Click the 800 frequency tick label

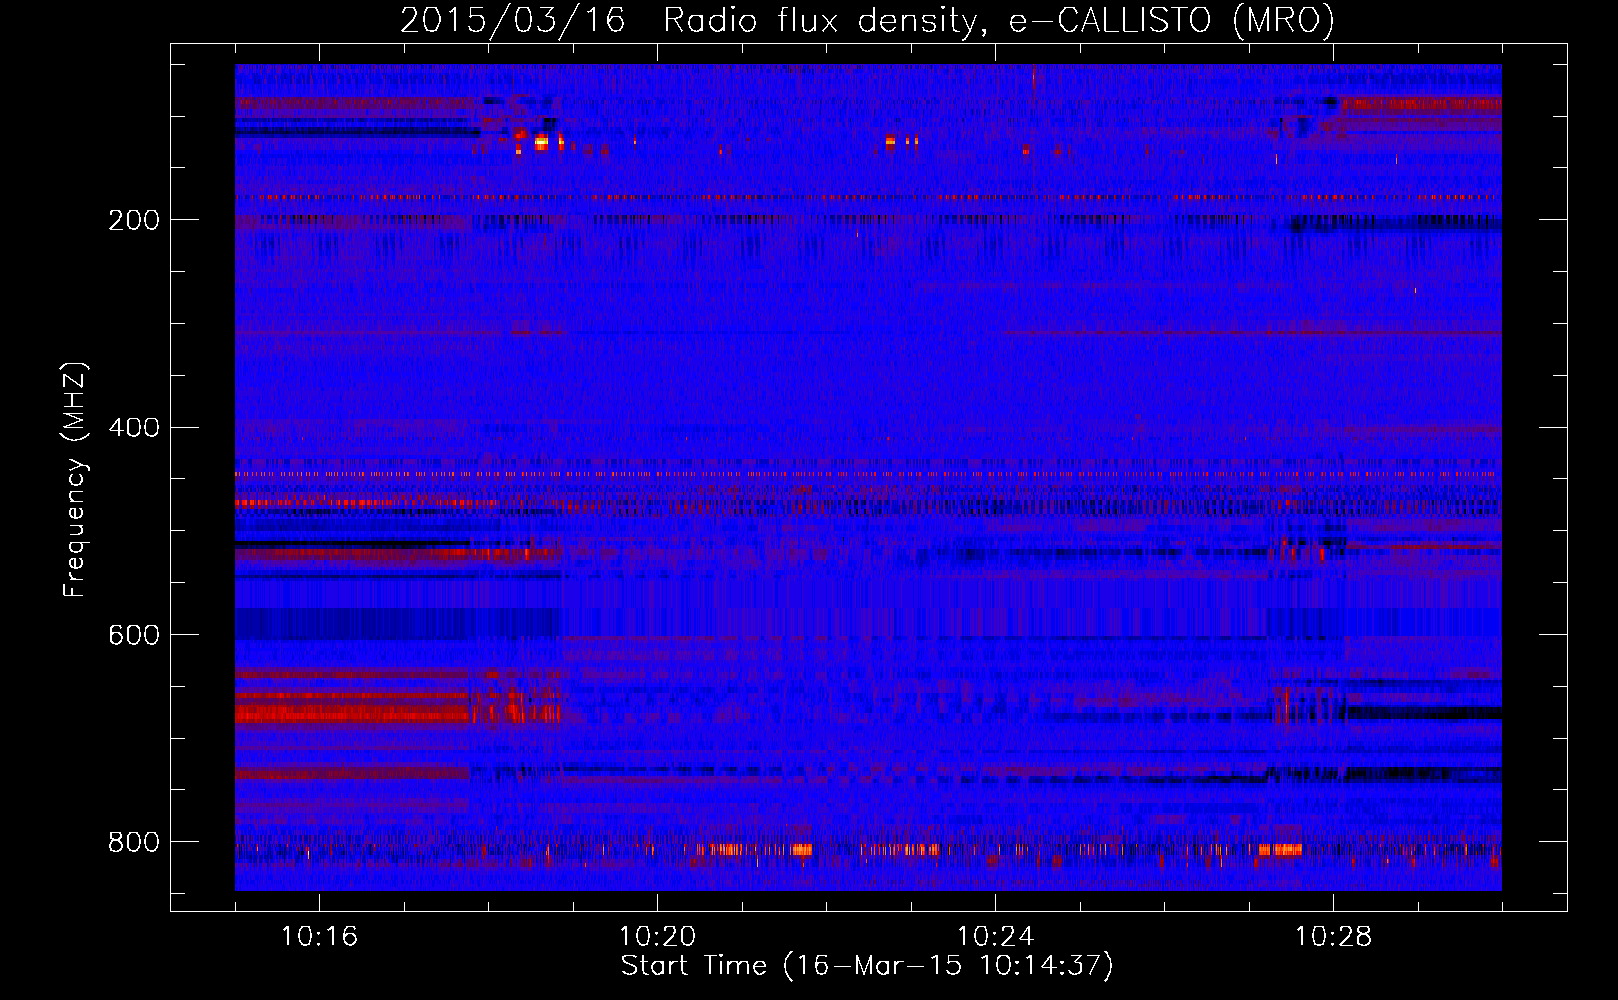(x=134, y=842)
